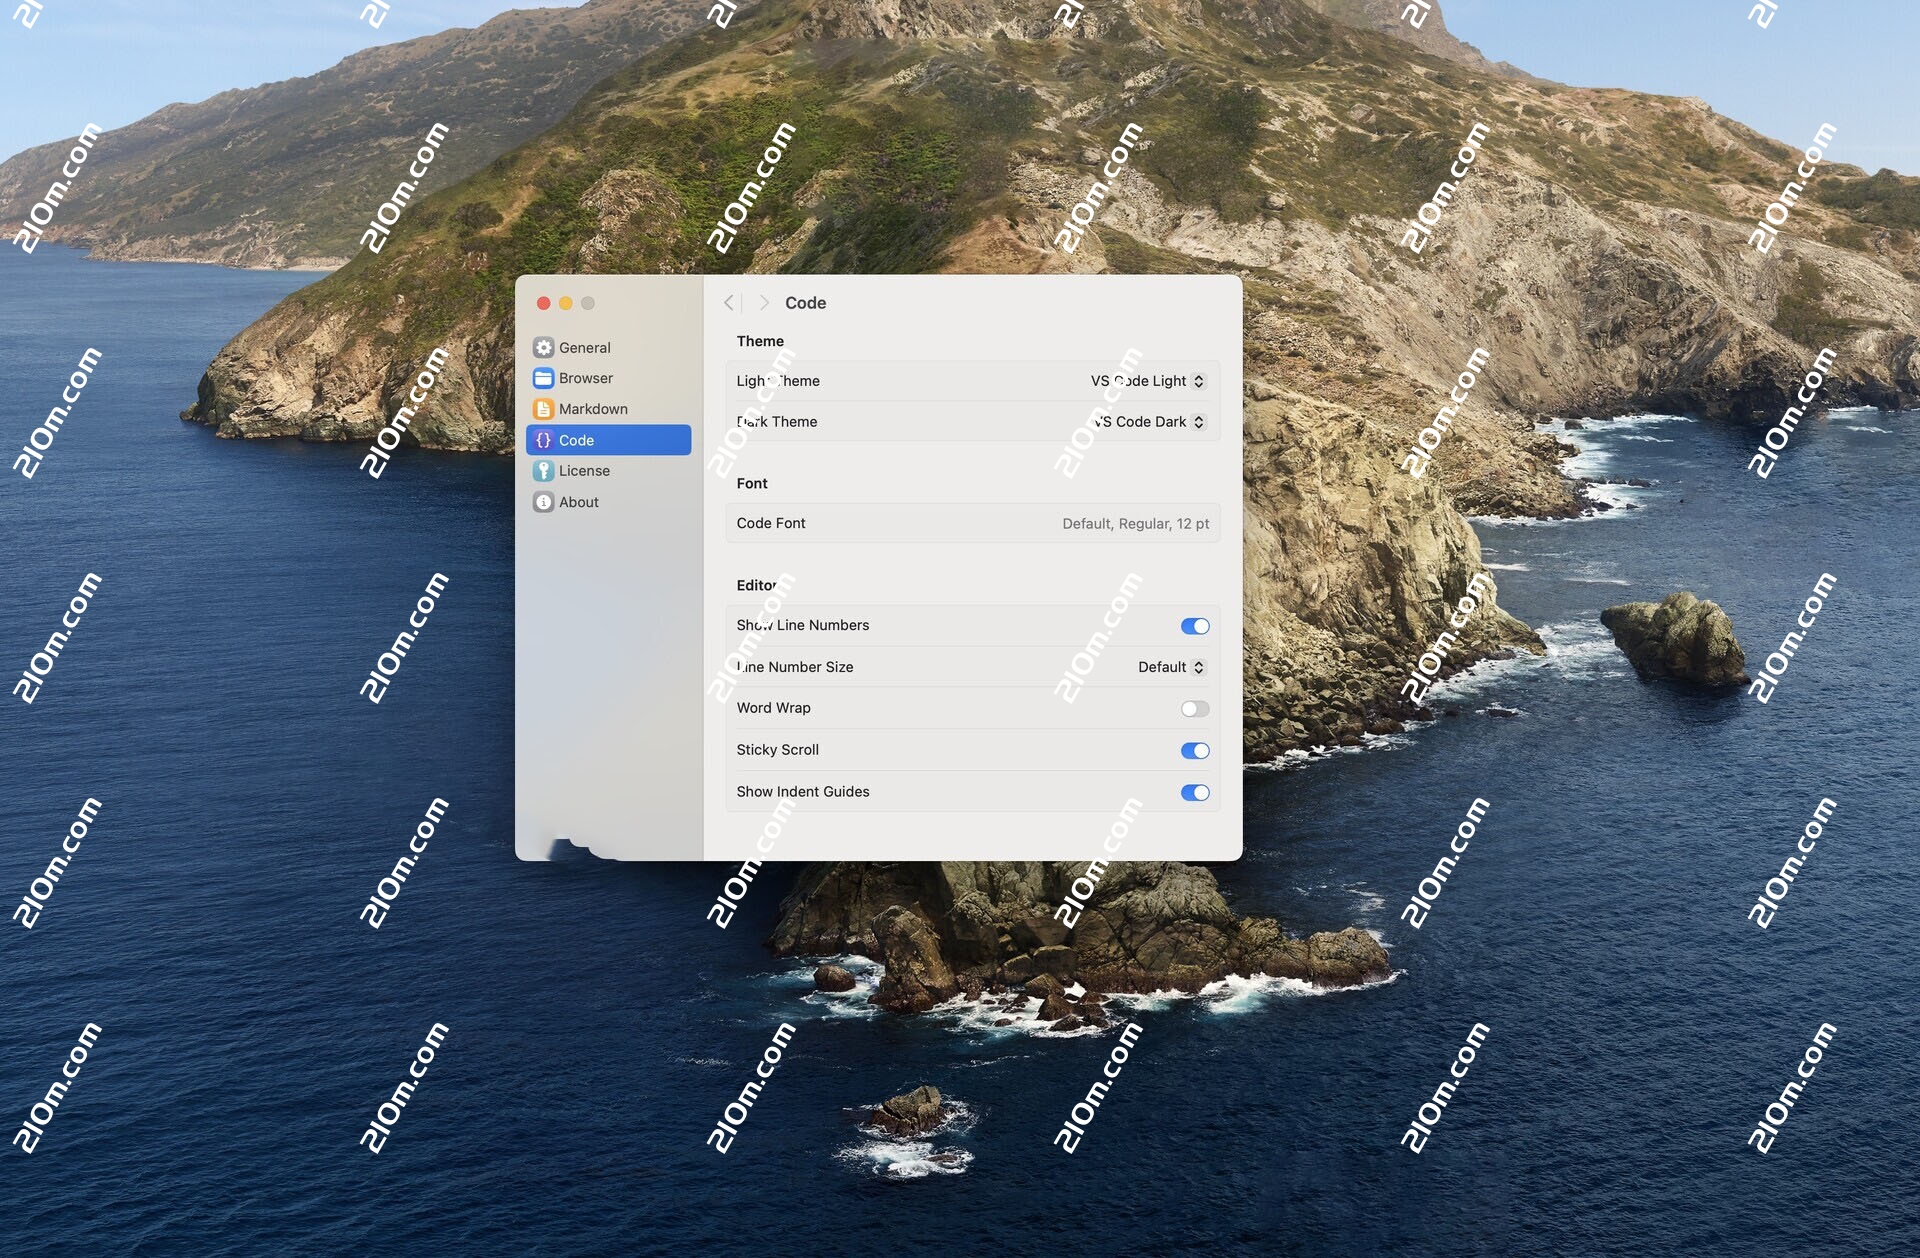Click the Code pane title
This screenshot has height=1258, width=1920.
[805, 303]
